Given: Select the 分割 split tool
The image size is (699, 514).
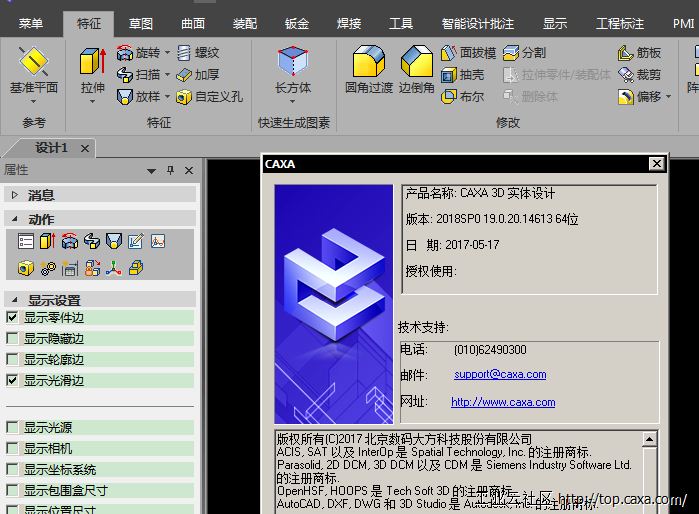Looking at the screenshot, I should (x=524, y=53).
